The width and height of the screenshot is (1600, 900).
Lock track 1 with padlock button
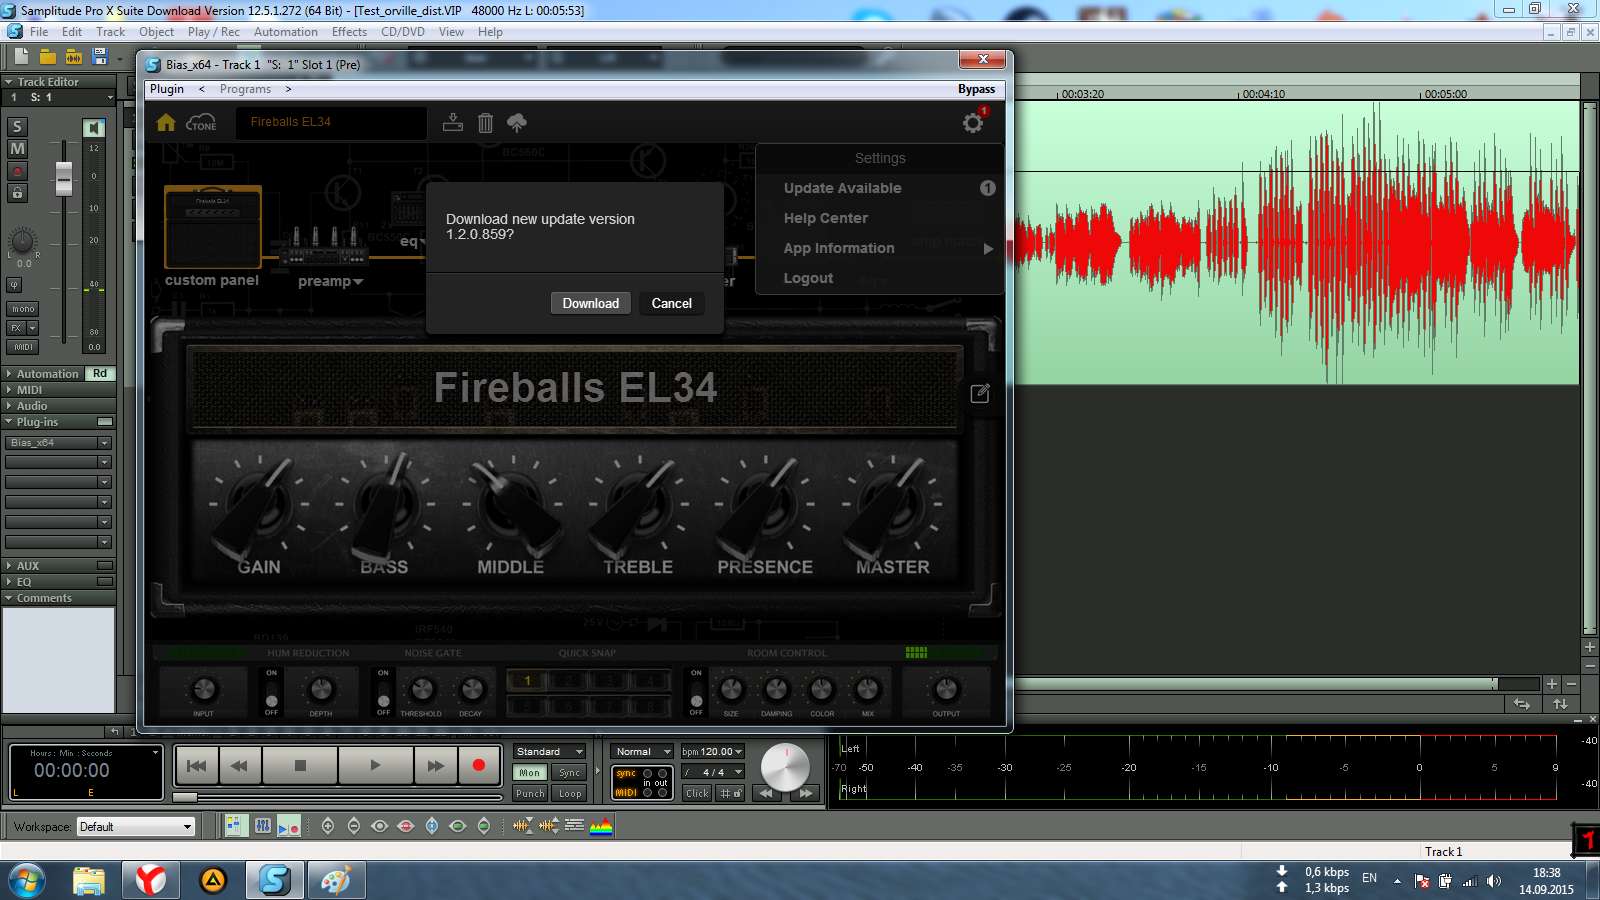17,192
